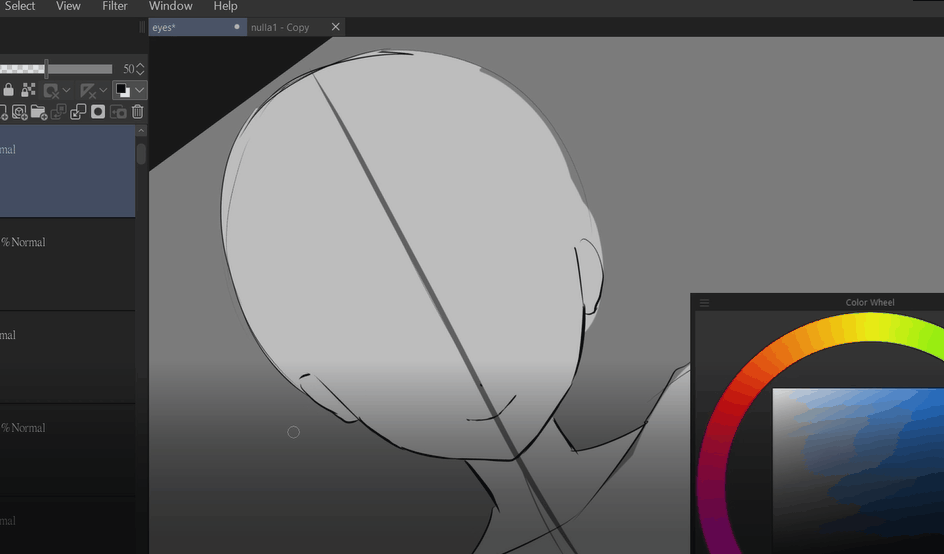Viewport: 944px width, 554px height.
Task: Click the canvas tab bar grip handle
Action: tap(142, 27)
